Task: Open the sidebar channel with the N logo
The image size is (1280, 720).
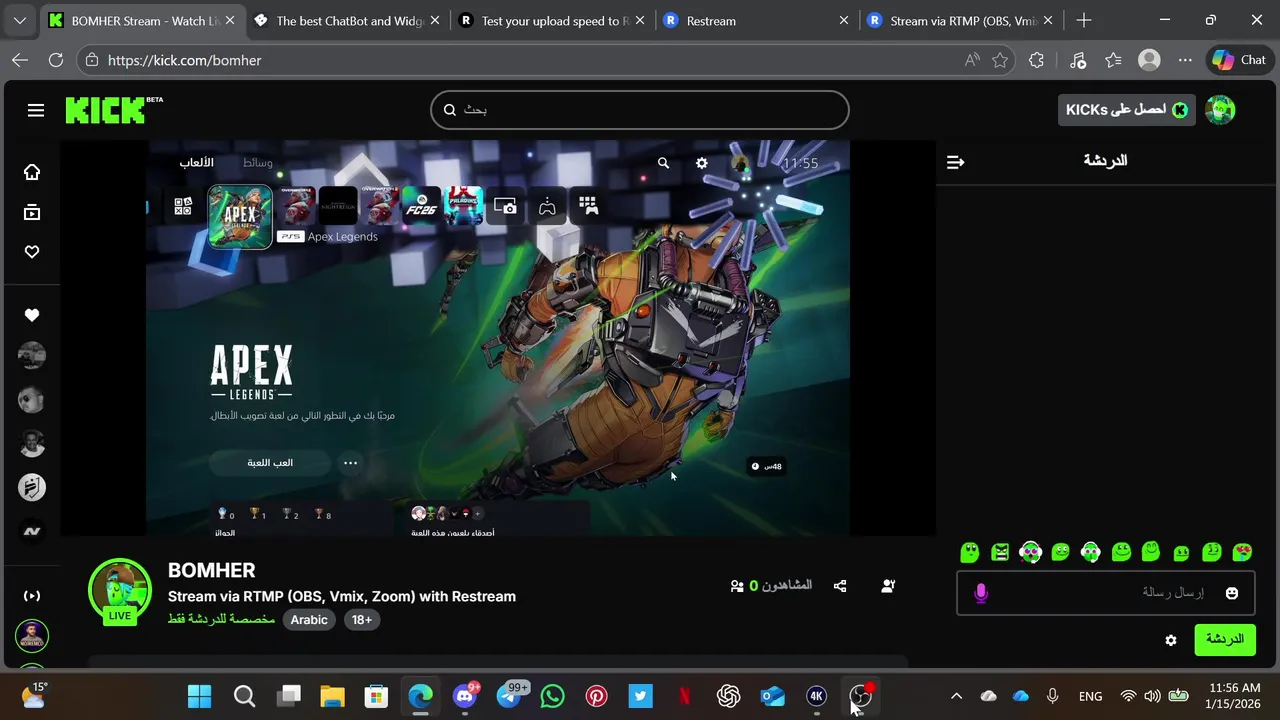Action: [32, 531]
